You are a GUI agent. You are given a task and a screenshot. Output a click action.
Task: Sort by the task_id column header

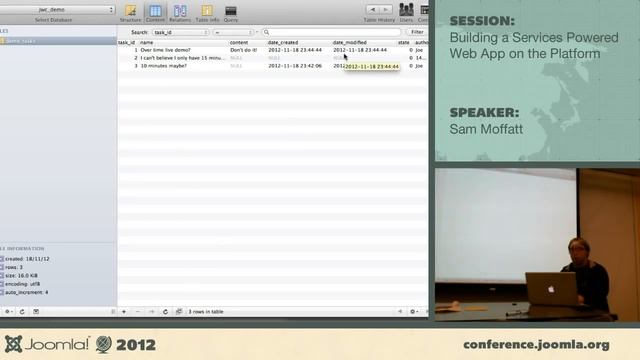pyautogui.click(x=127, y=42)
